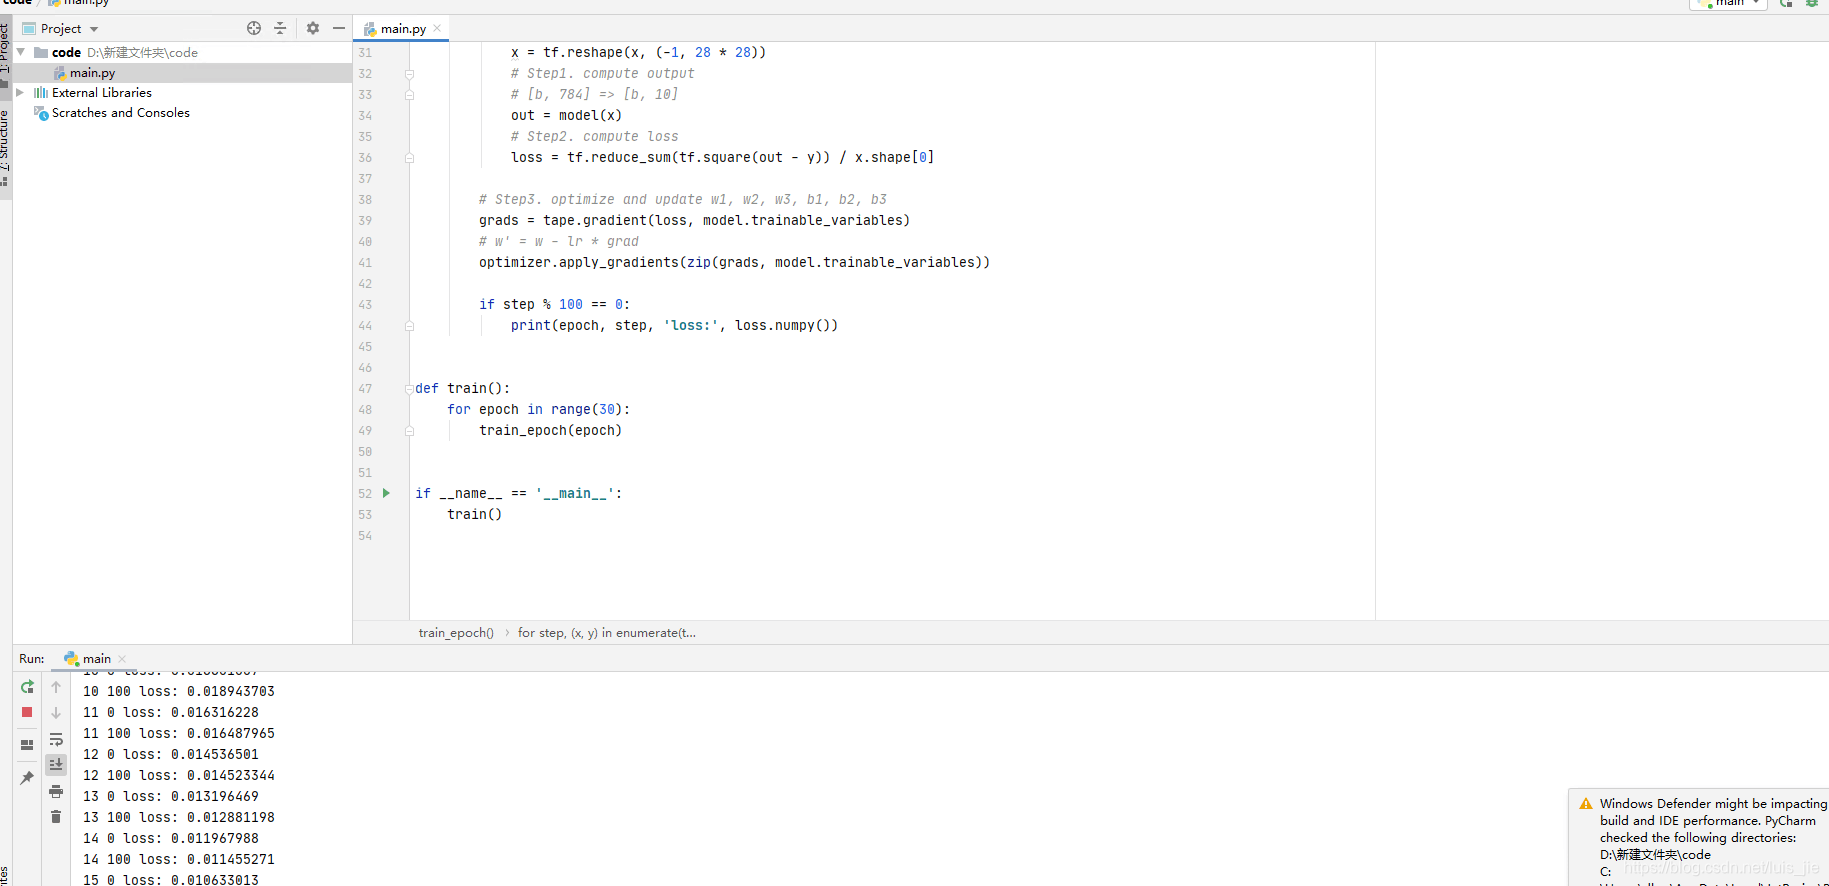Click locate/select opened file target icon
This screenshot has height=886, width=1829.
pyautogui.click(x=254, y=28)
